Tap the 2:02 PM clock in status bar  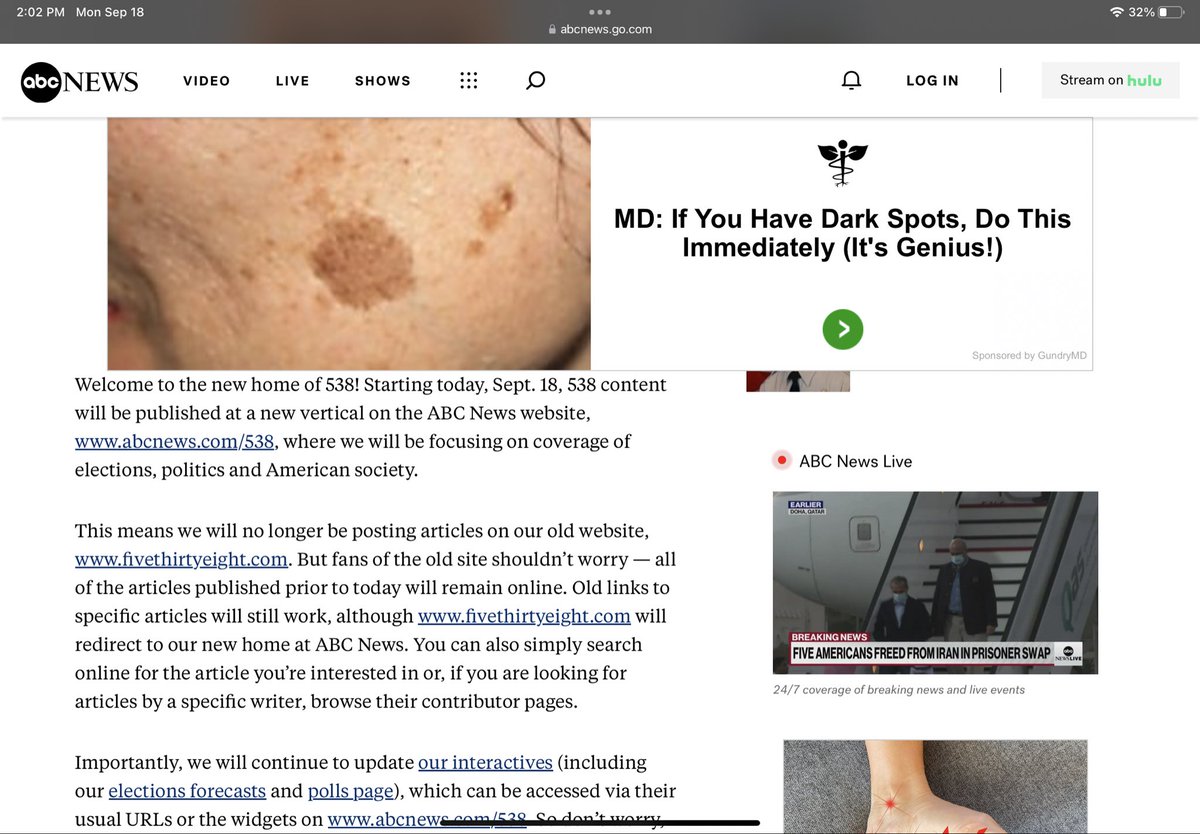40,12
